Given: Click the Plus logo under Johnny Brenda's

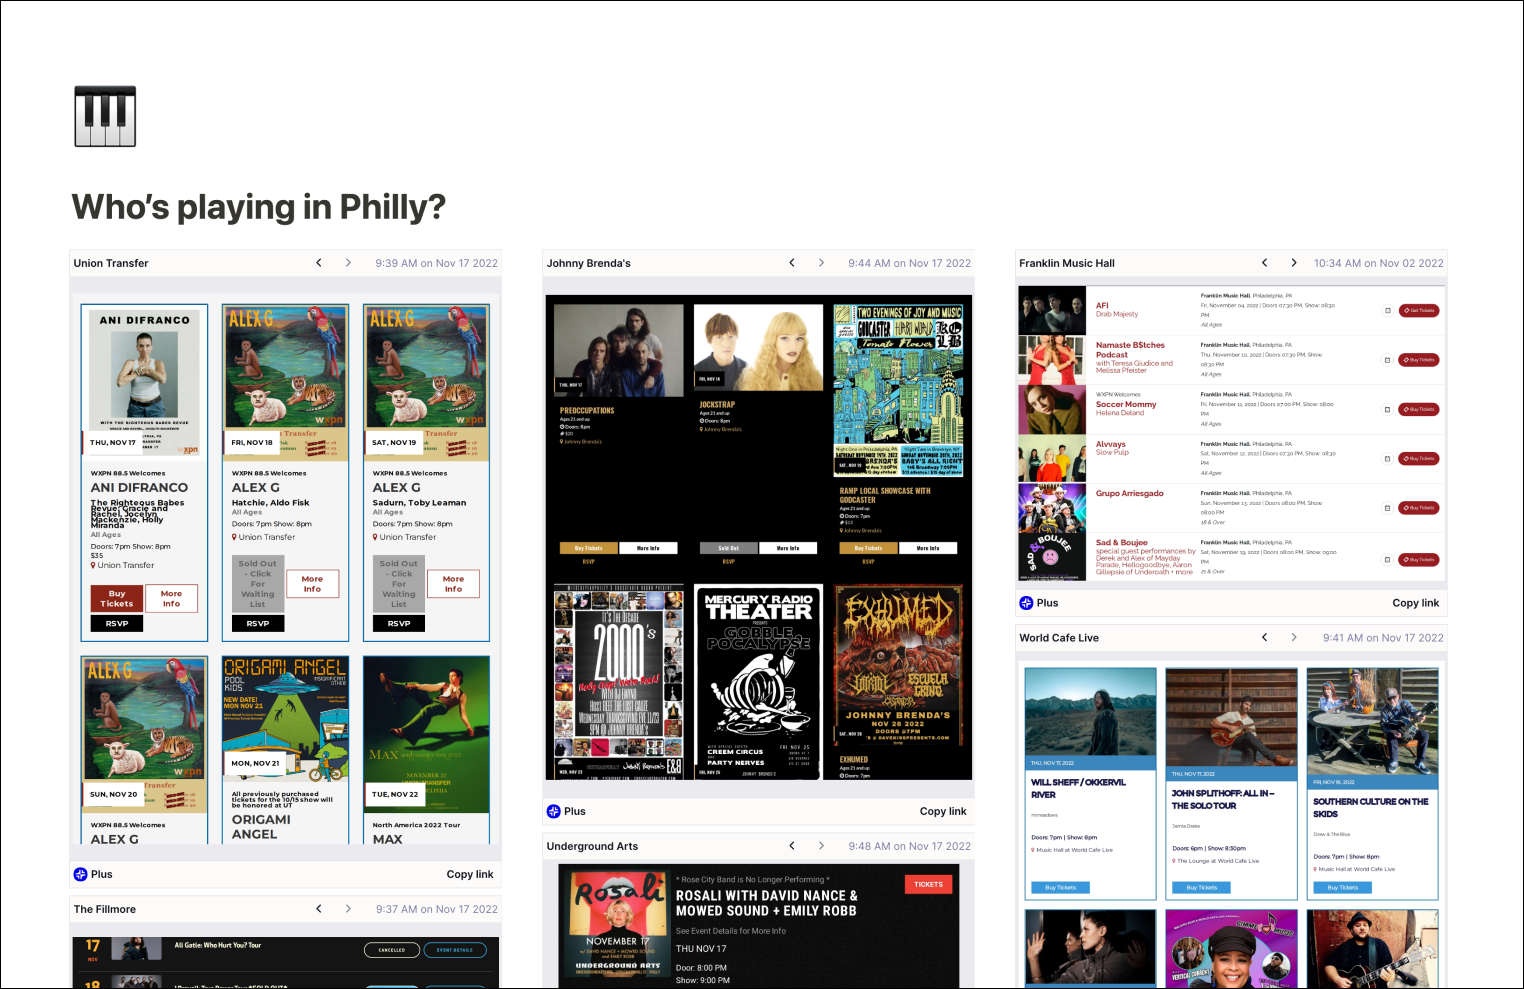Looking at the screenshot, I should click(x=554, y=811).
